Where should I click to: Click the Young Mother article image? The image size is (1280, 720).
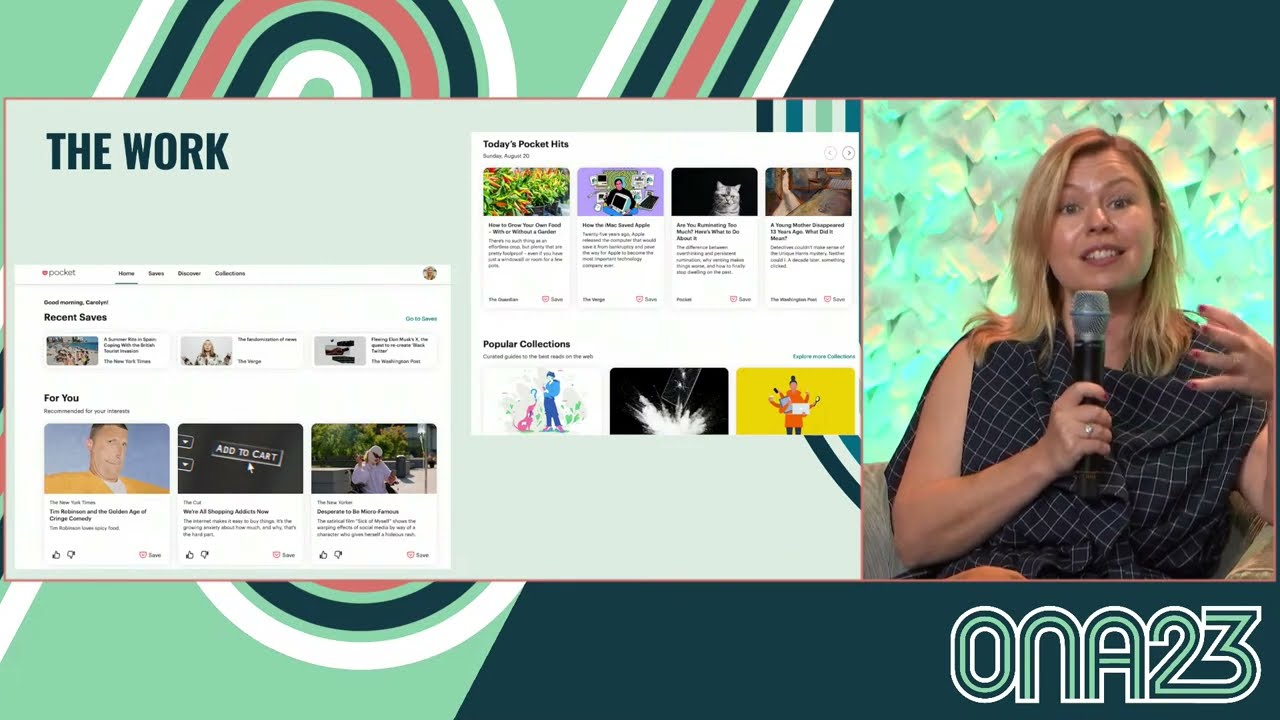(x=808, y=192)
